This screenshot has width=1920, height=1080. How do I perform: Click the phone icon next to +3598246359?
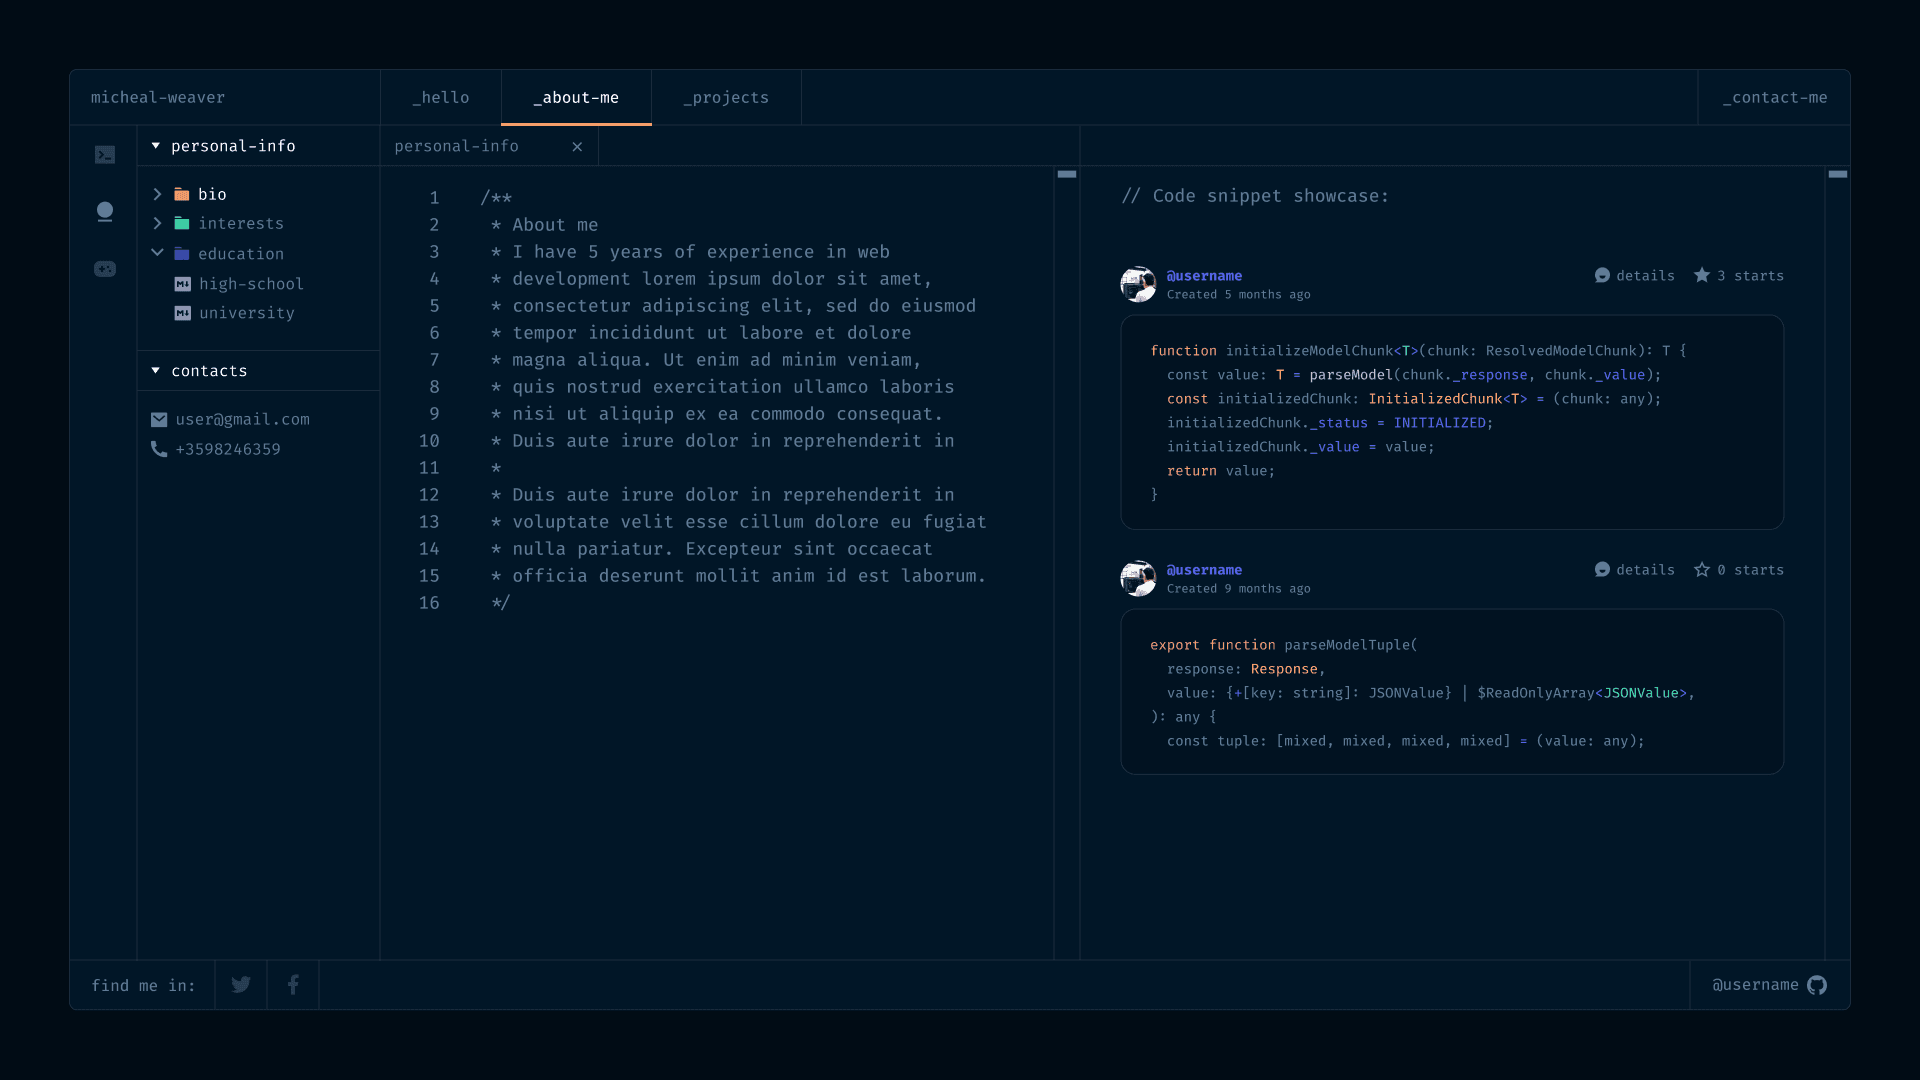pyautogui.click(x=159, y=449)
